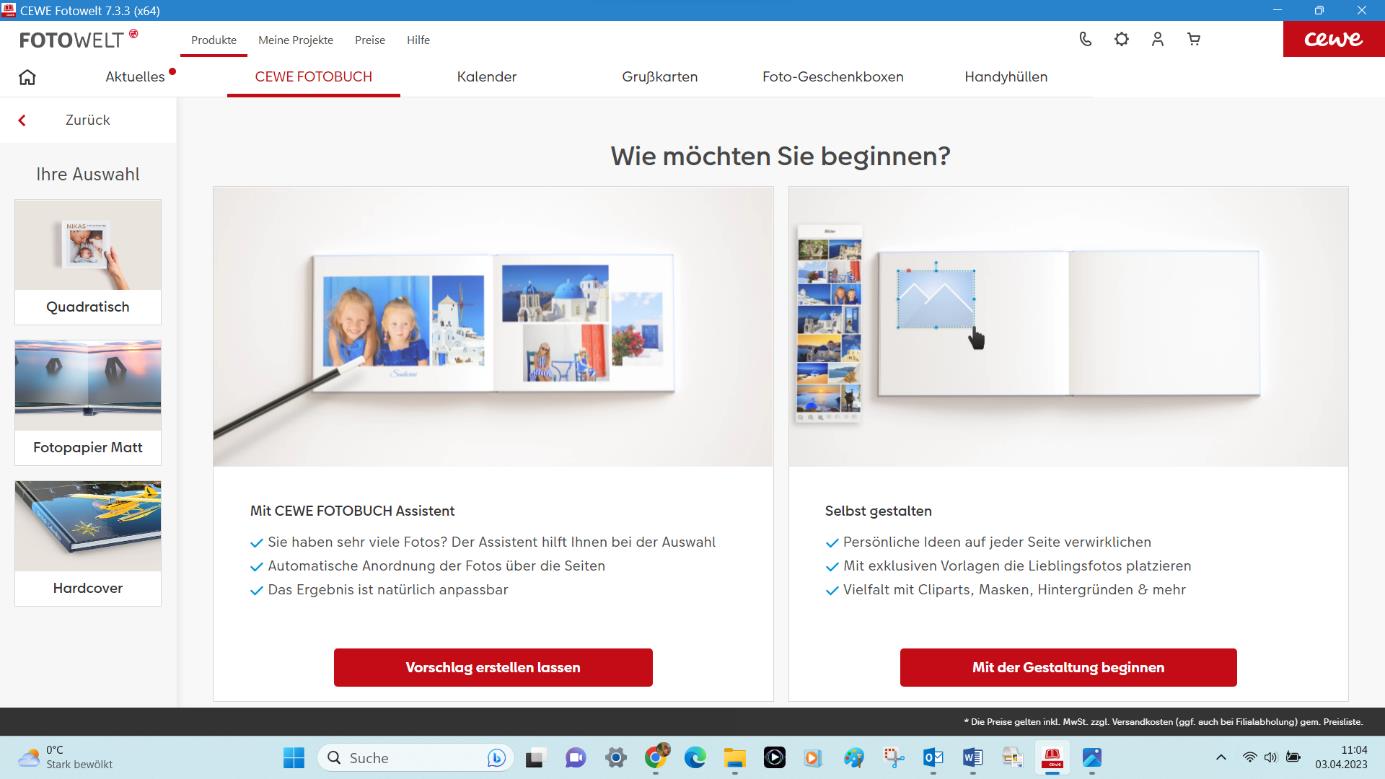Screen dimensions: 1385x779
Task: Click the Das Ergebnis ist natürlich anpassbar text
Action: [x=388, y=590]
